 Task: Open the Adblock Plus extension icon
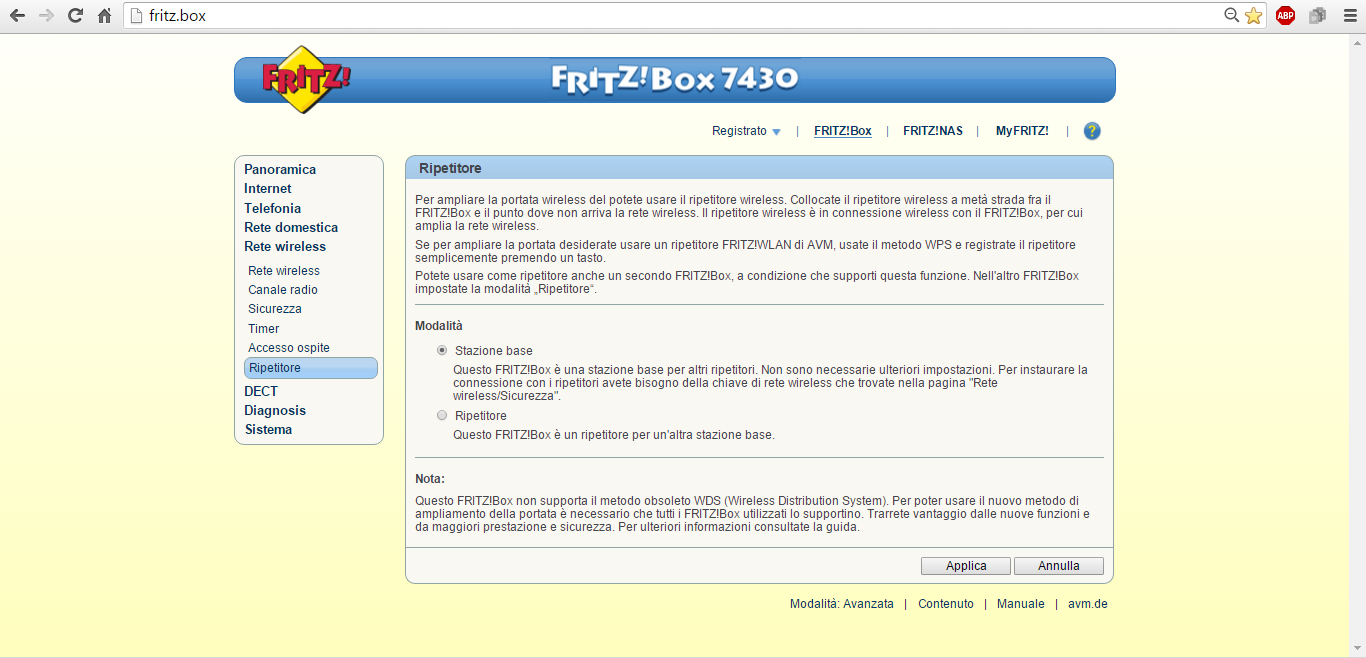tap(1285, 16)
